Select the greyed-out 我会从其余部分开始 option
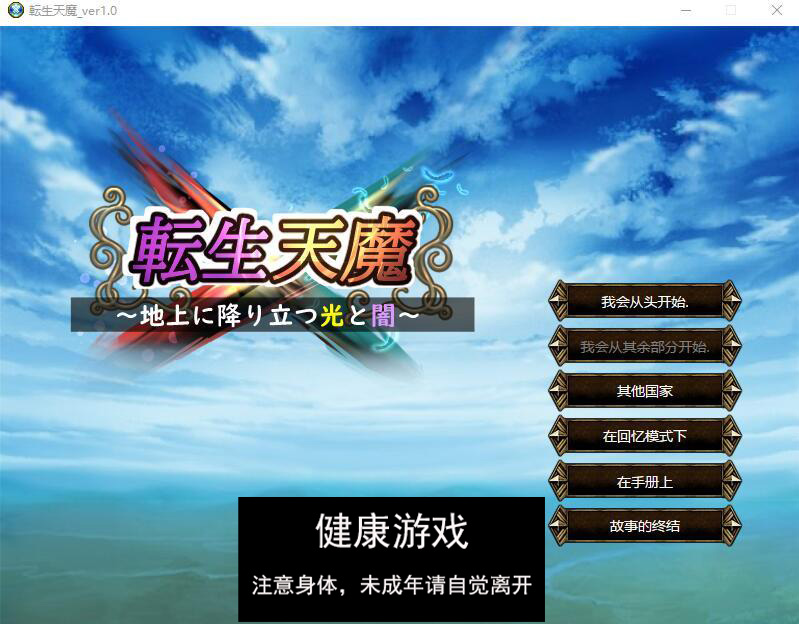This screenshot has width=799, height=624. (x=645, y=346)
